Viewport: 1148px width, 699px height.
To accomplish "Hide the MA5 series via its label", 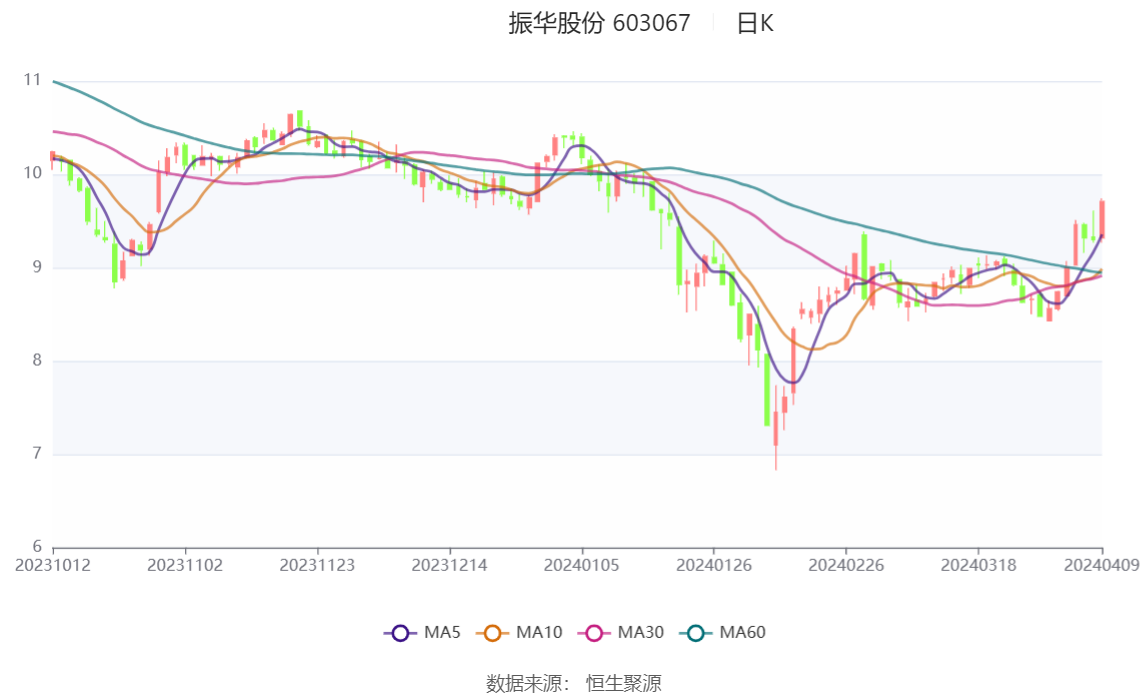I will [x=442, y=632].
